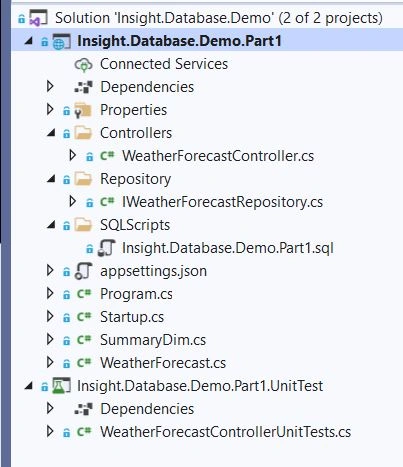Select Solution 'Insight.Database.Demo' root node
The width and height of the screenshot is (403, 467).
pos(219,18)
